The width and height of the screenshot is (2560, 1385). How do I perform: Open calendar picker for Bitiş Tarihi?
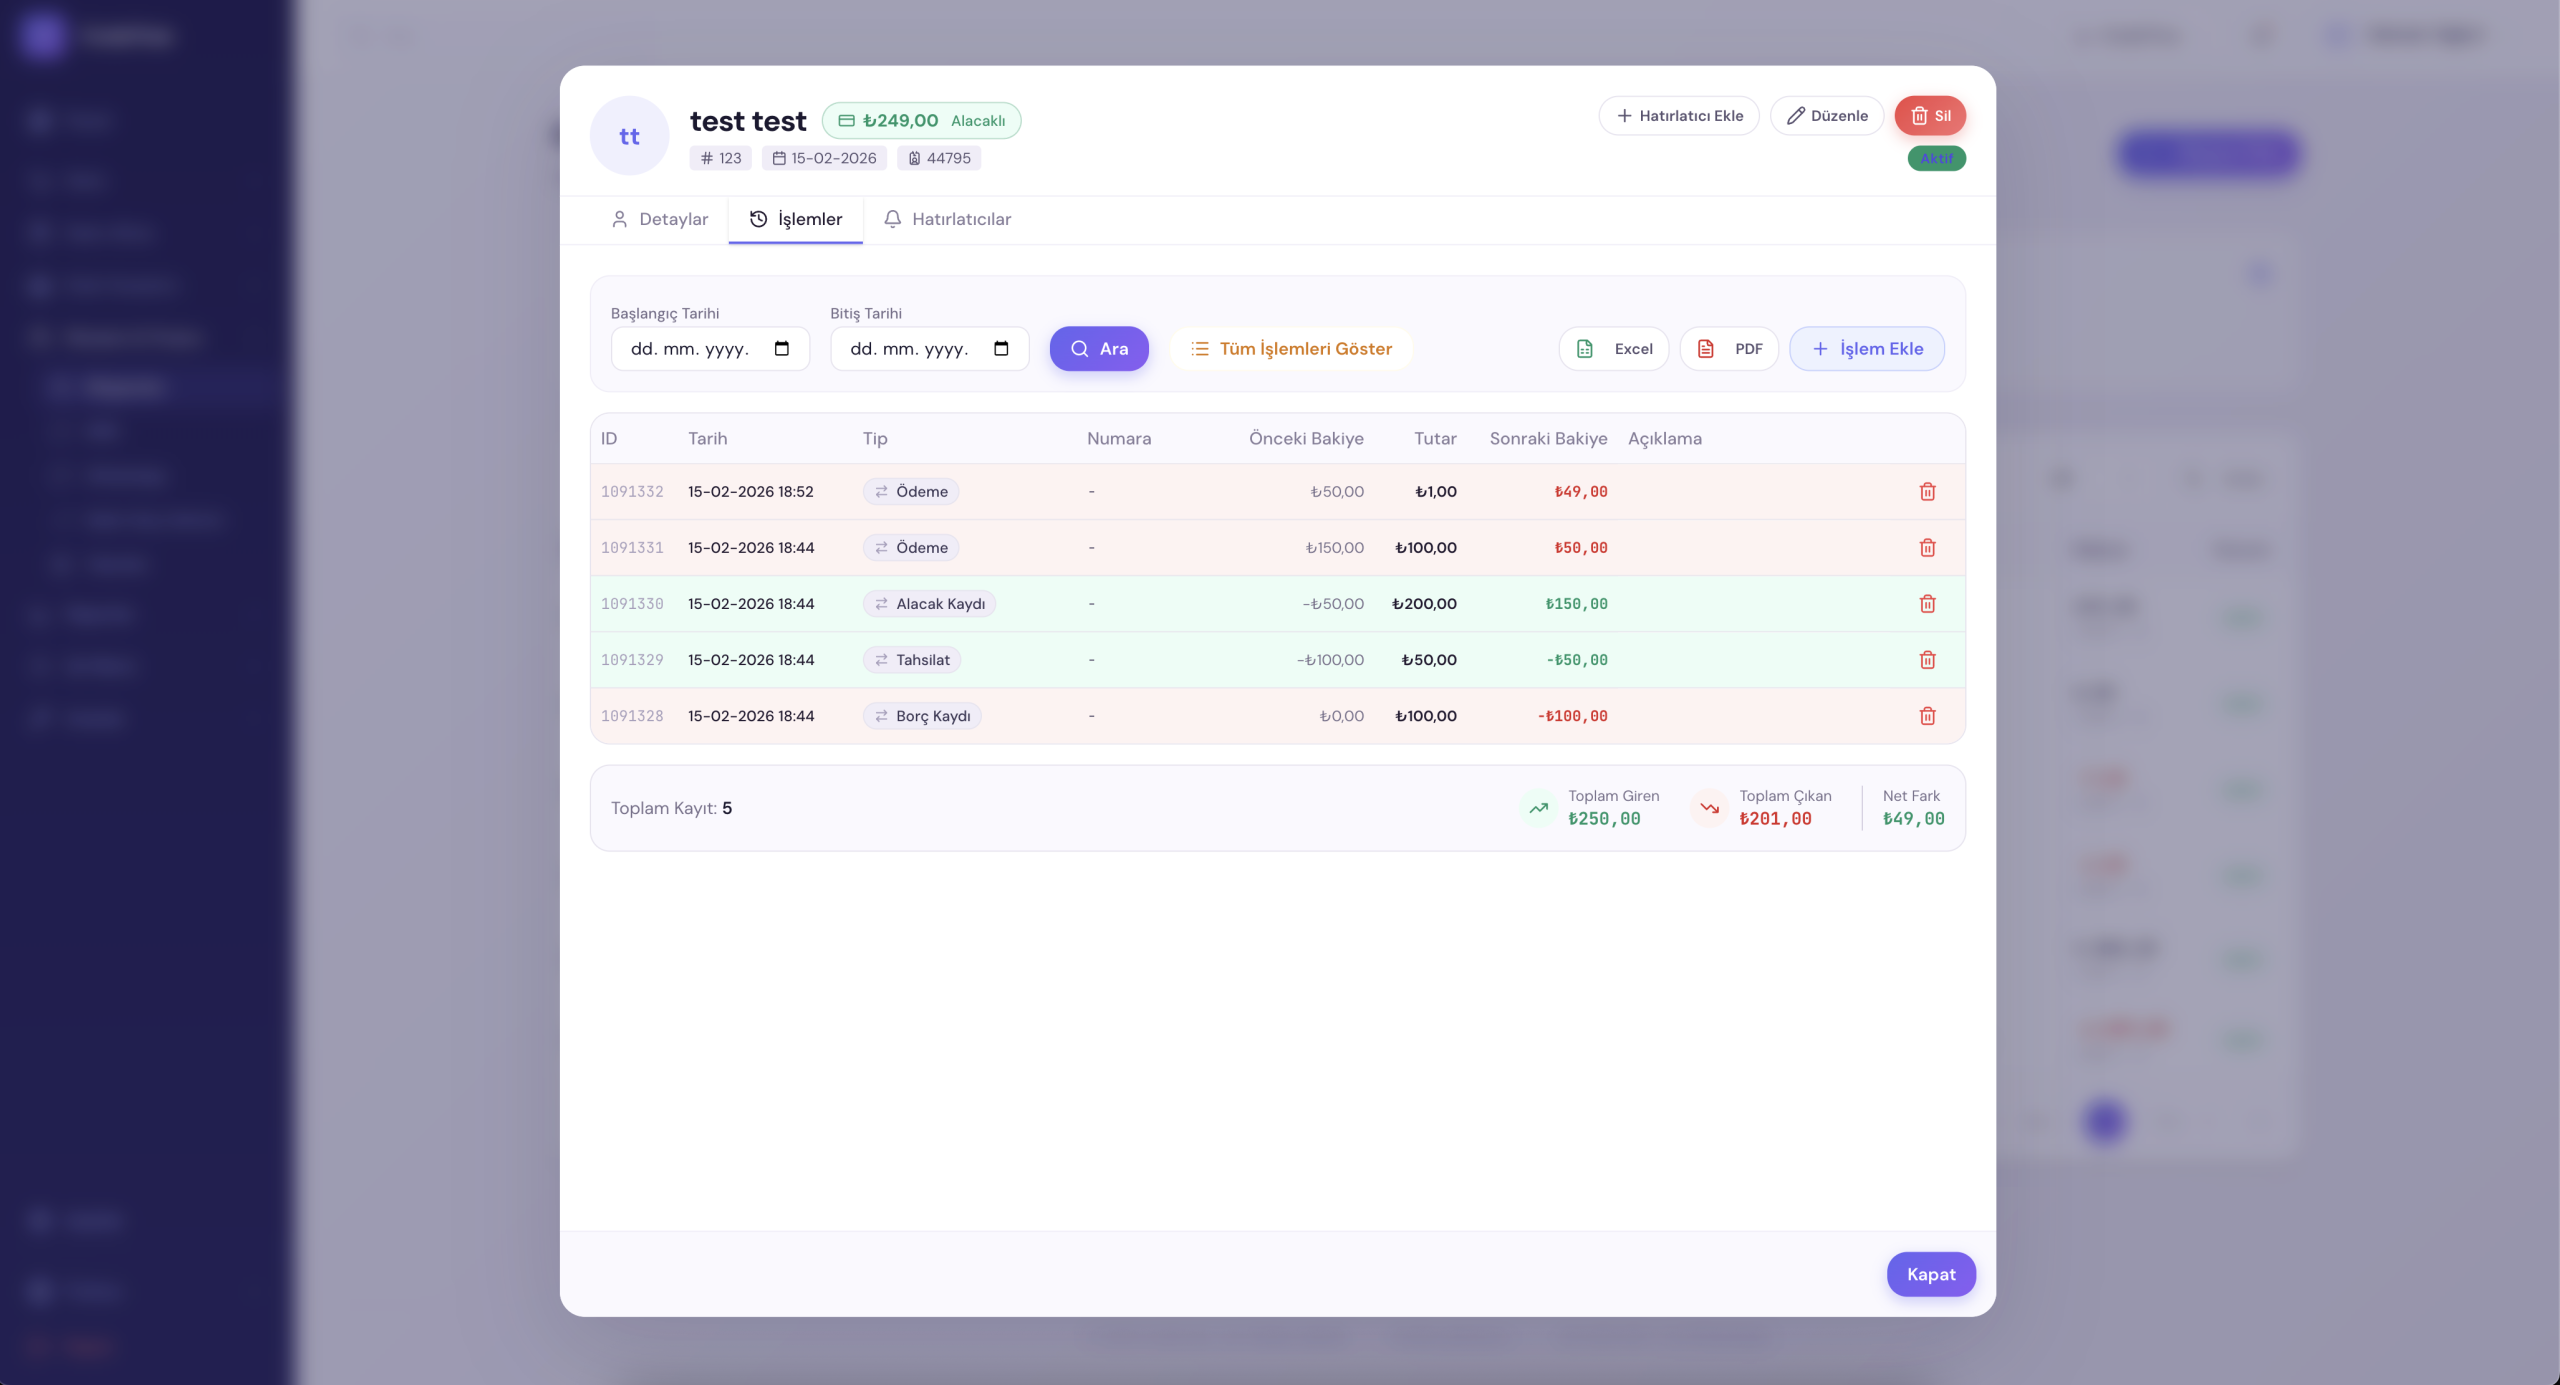coord(1001,348)
